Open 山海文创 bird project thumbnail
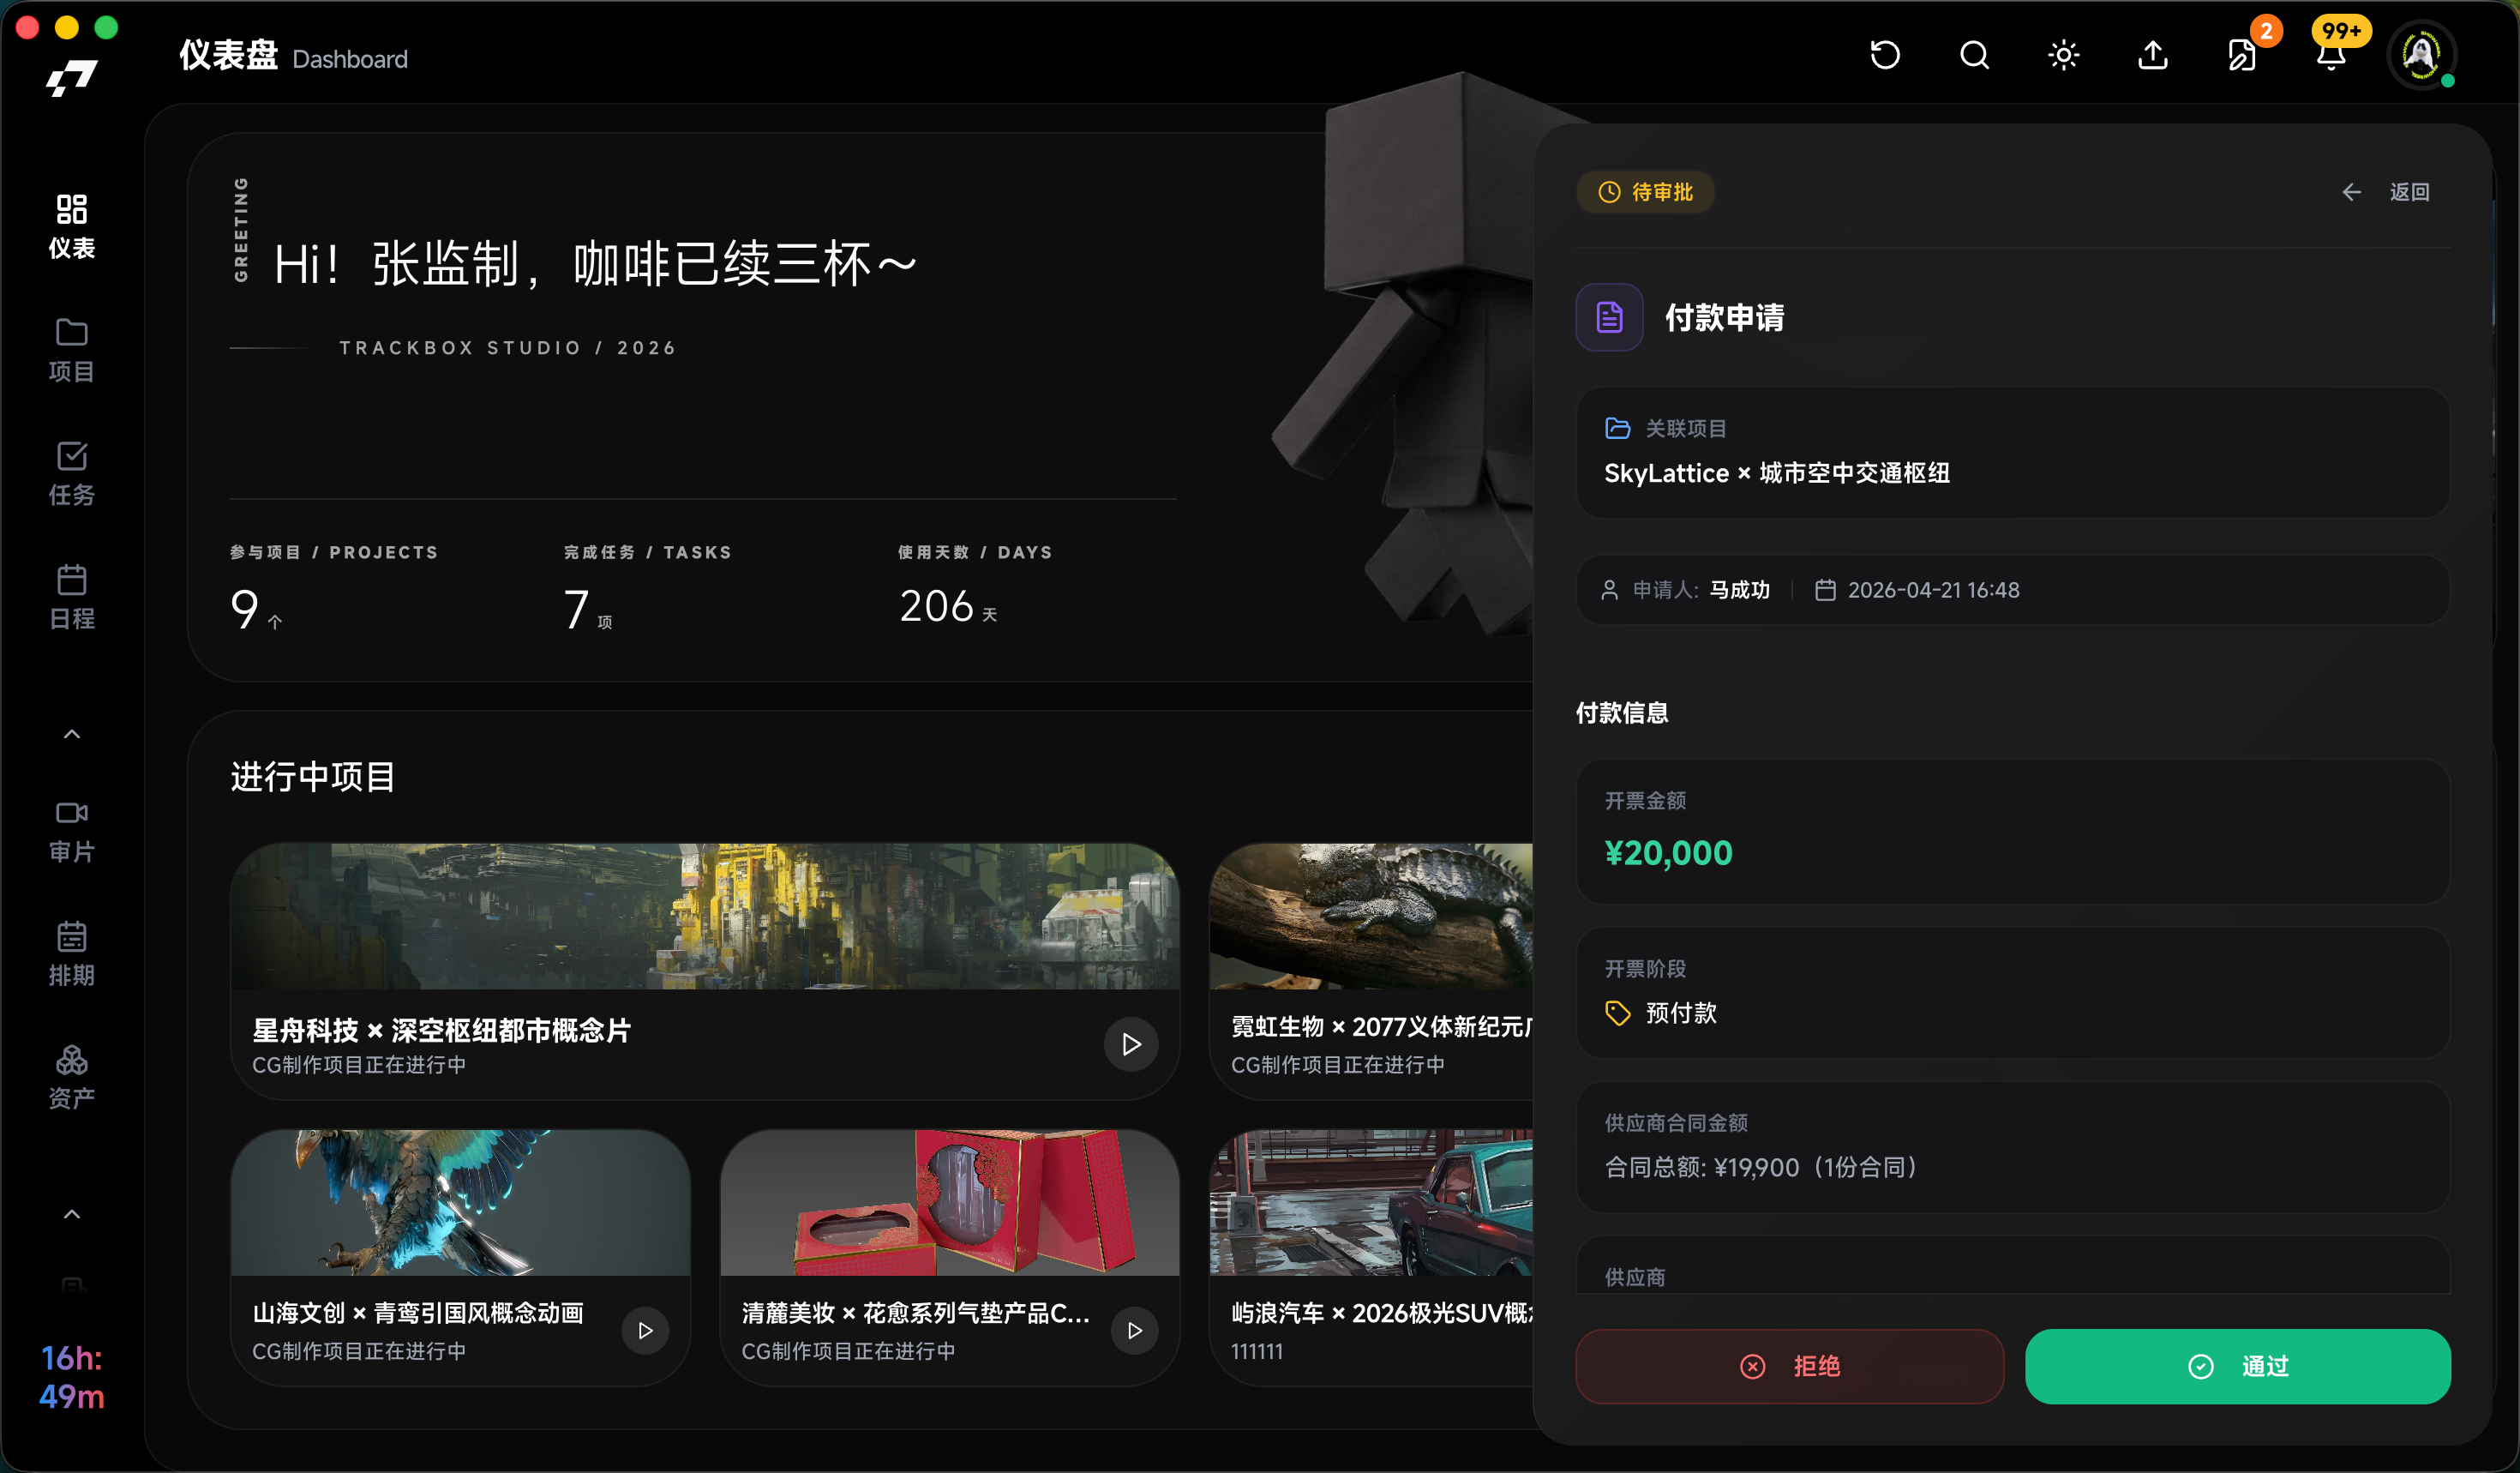2520x1473 pixels. tap(460, 1202)
